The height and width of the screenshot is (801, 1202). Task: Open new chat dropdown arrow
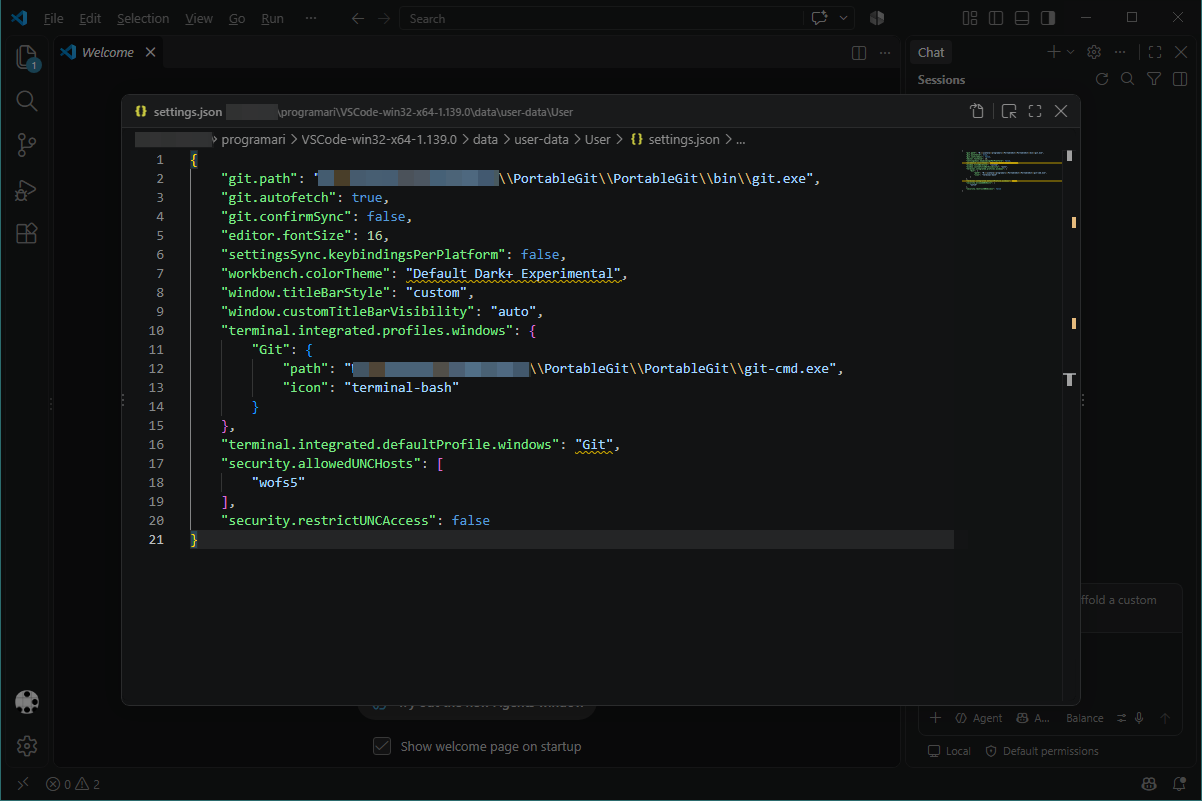1070,52
